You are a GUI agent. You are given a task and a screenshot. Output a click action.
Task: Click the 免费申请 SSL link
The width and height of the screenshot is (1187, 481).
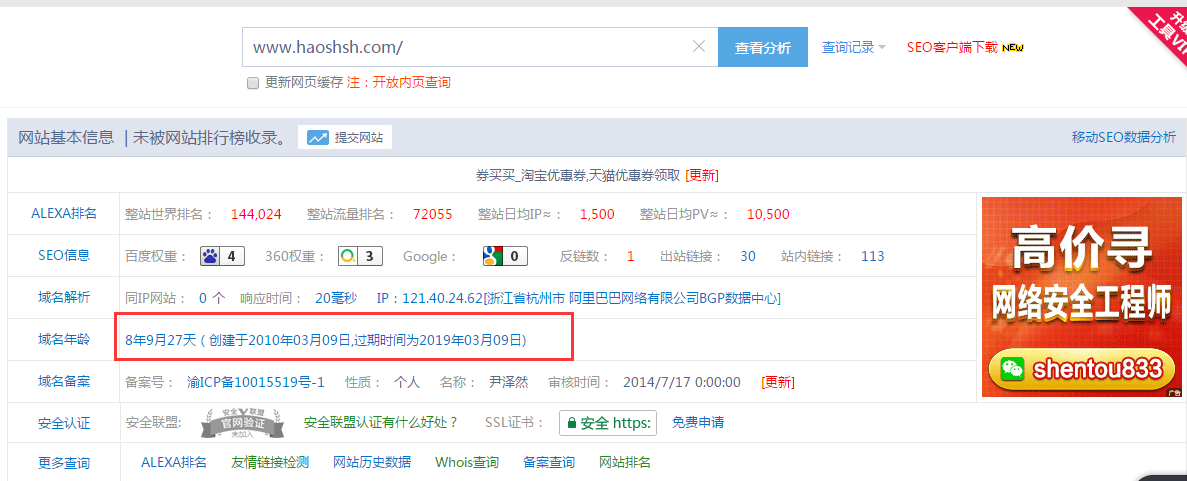click(x=698, y=423)
